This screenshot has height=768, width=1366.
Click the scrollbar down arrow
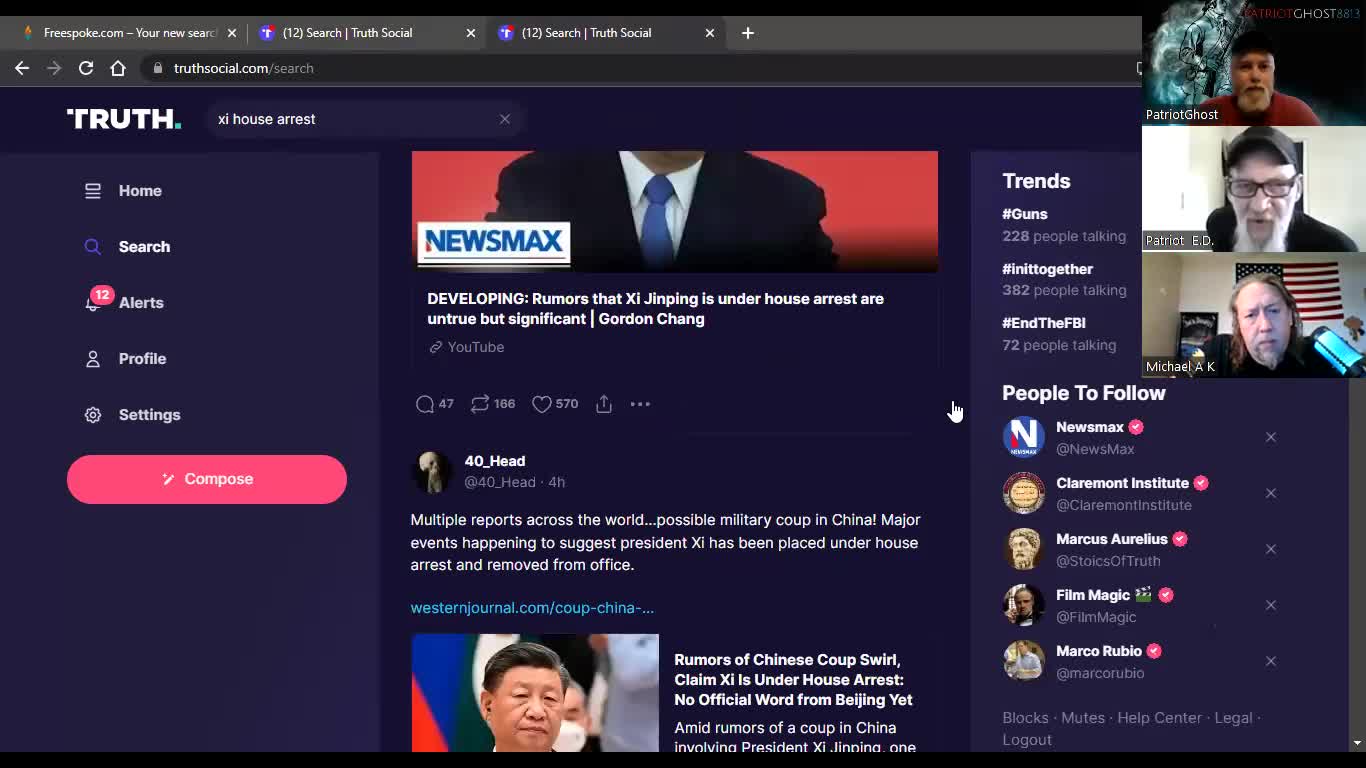pos(1357,743)
